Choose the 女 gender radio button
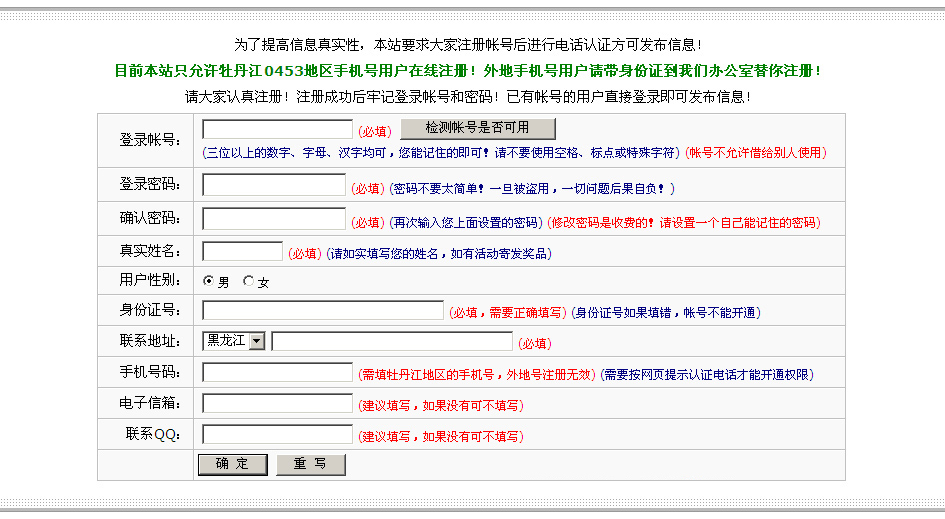Screen dimensions: 945x519 [x=249, y=281]
